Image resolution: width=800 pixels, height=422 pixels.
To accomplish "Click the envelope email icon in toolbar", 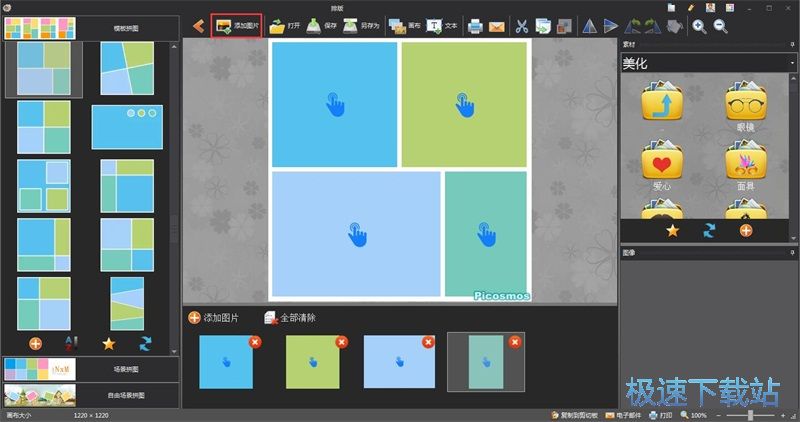I will click(496, 27).
